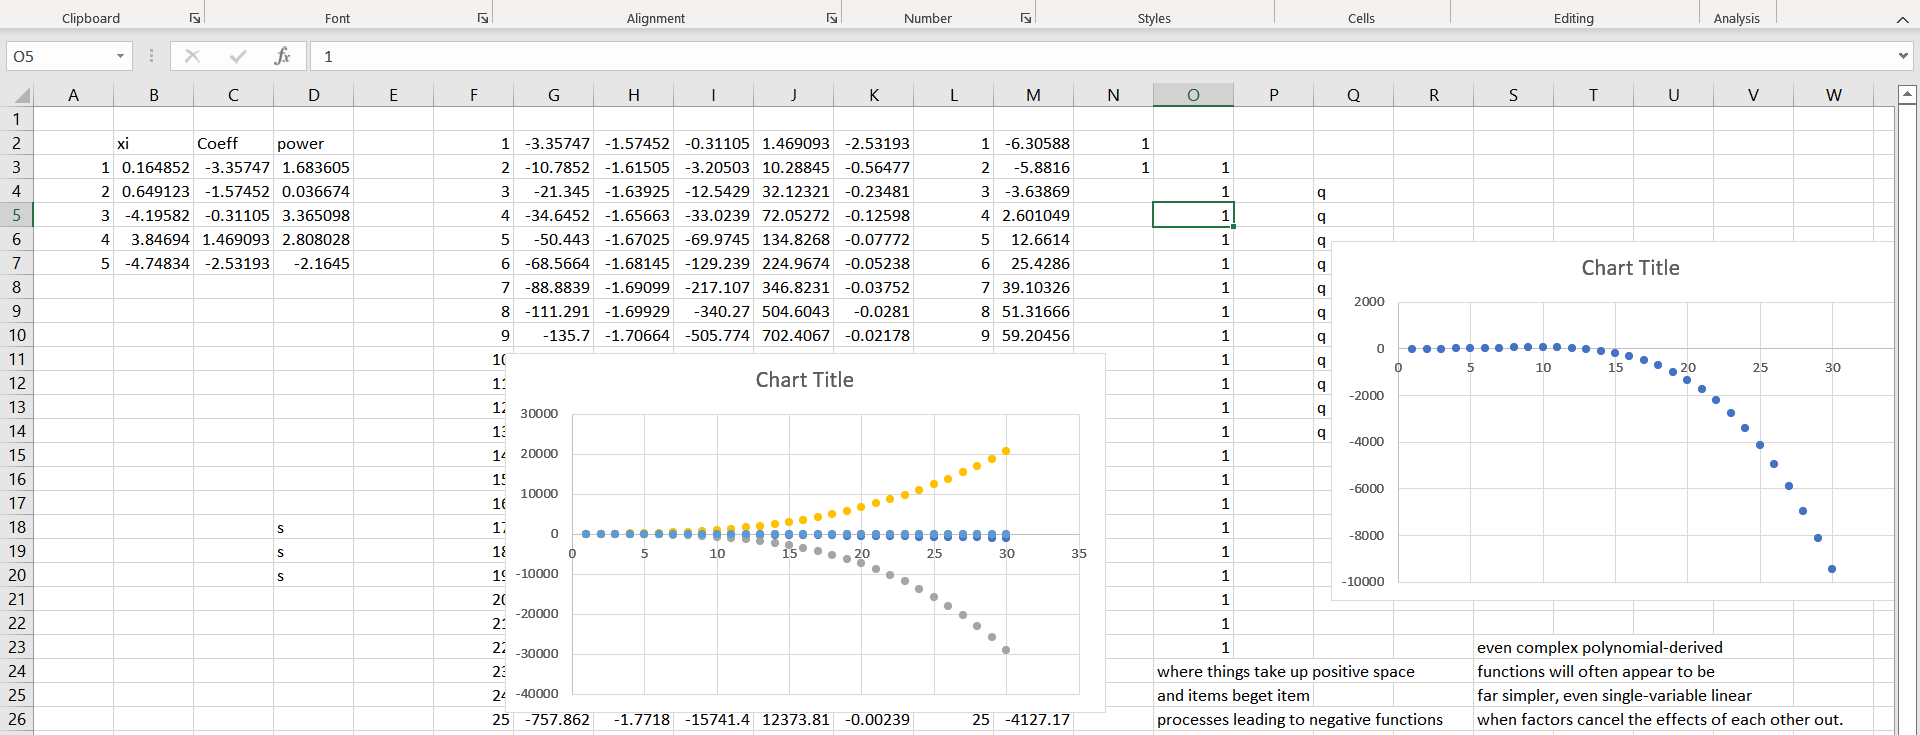Select the "power" header cell
The height and width of the screenshot is (735, 1920).
point(313,143)
